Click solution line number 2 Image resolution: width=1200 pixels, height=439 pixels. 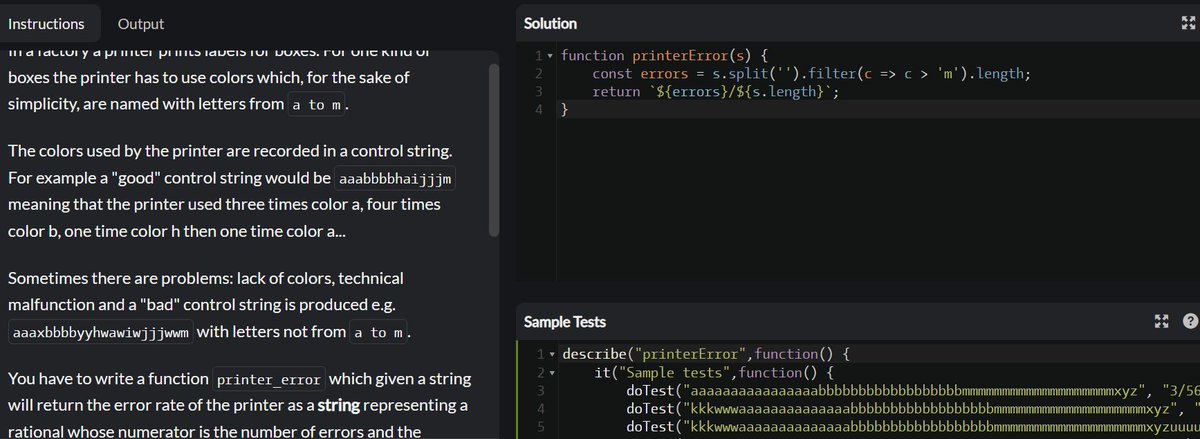(539, 74)
